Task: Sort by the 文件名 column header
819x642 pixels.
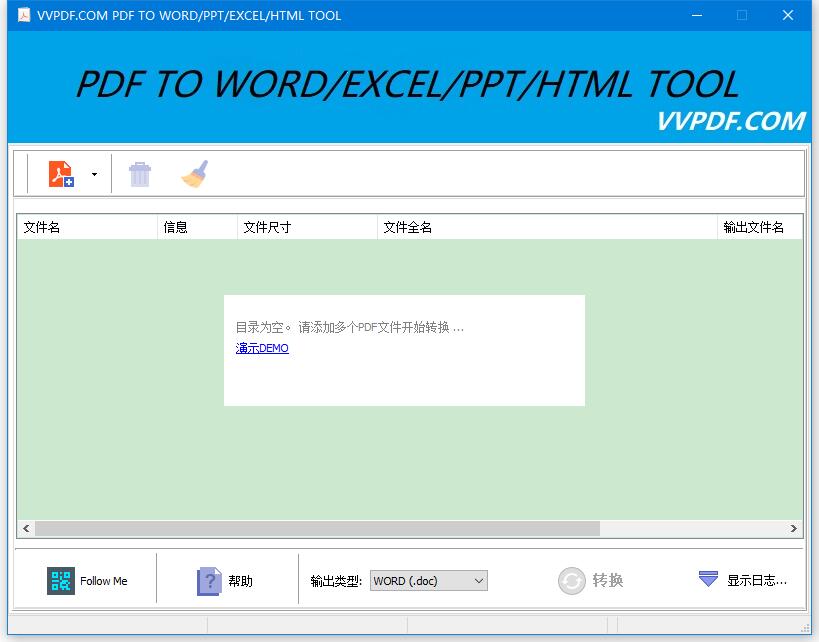Action: click(87, 227)
